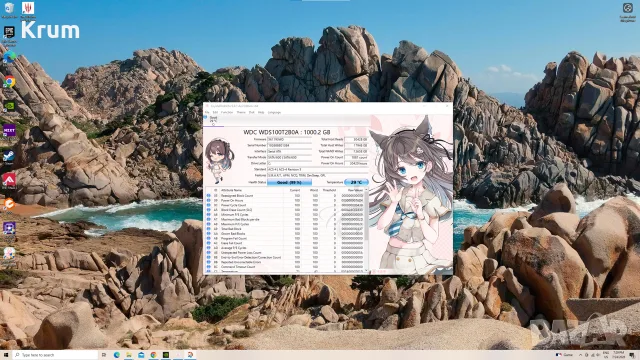This screenshot has height=360, width=640.
Task: Click the taskbar search box
Action: click(55, 355)
